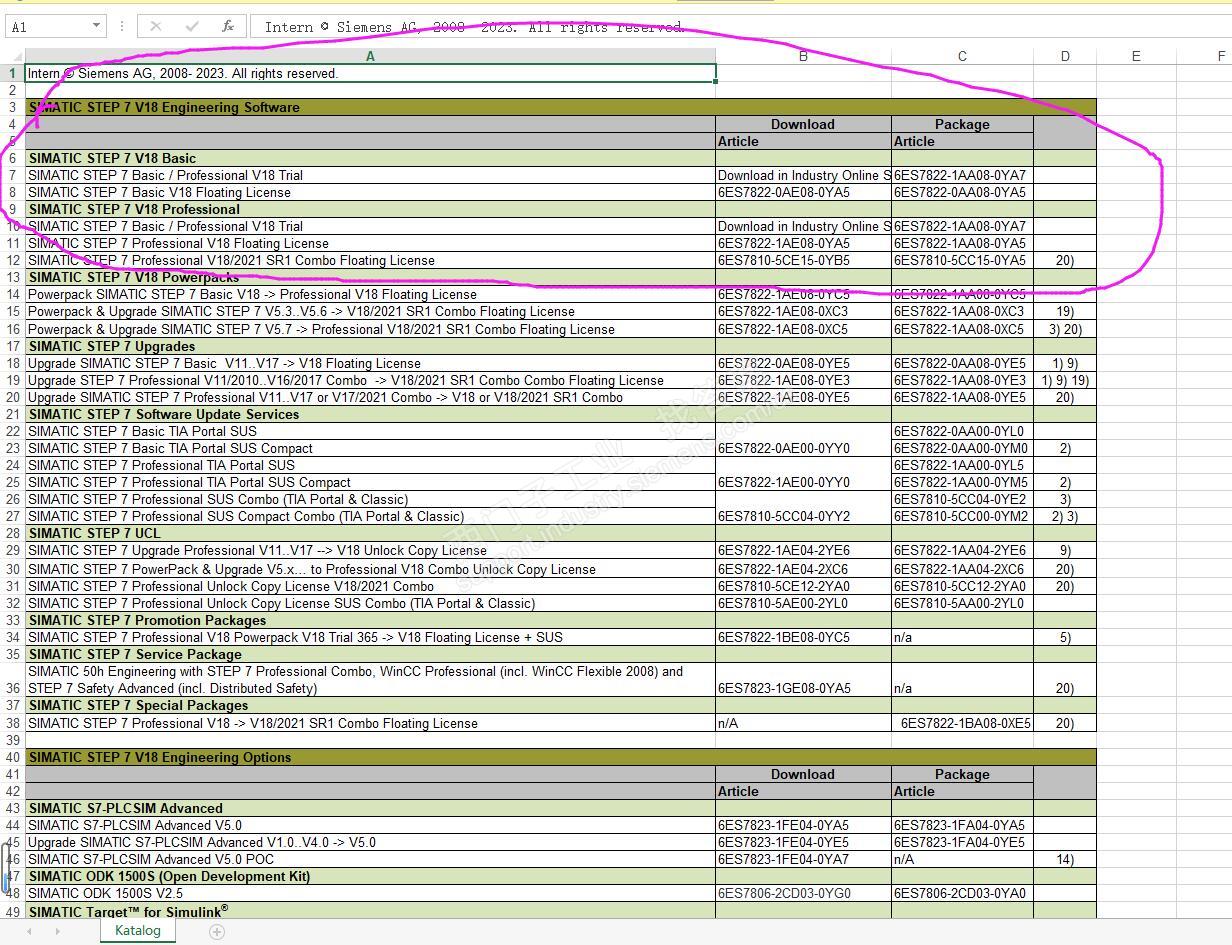Select cell '6ES7810-5CC04-0YE2'
Image resolution: width=1232 pixels, height=945 pixels.
[962, 499]
